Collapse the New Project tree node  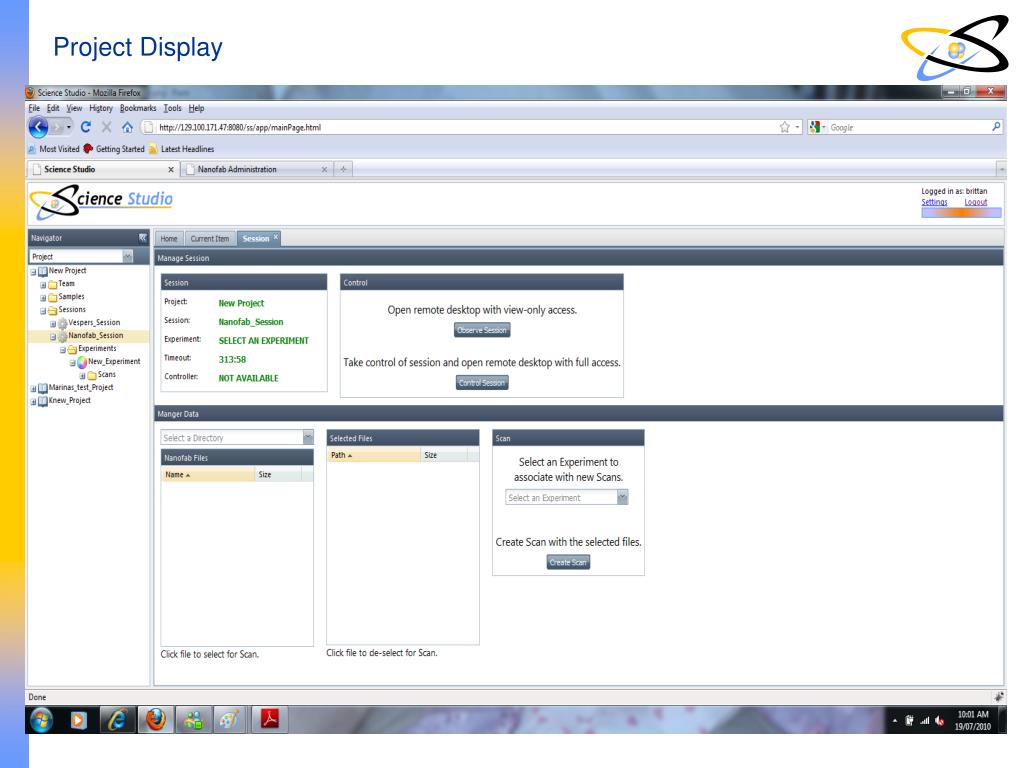[33, 272]
